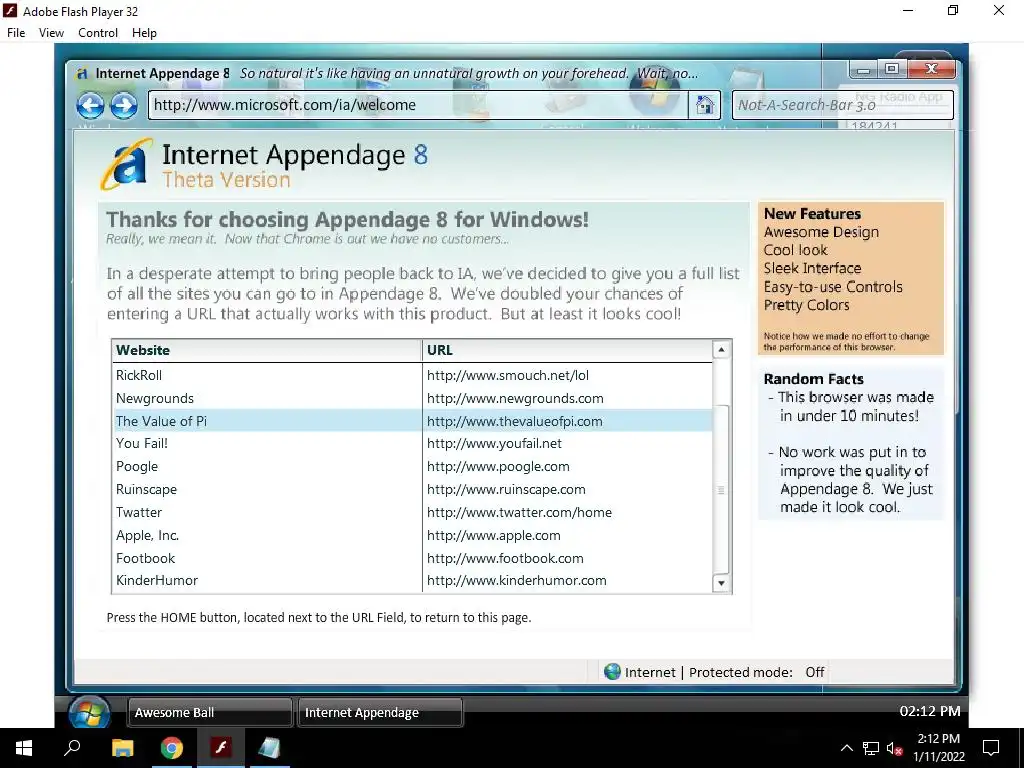Image resolution: width=1024 pixels, height=768 pixels.
Task: Select the Poogle row
Action: pos(412,467)
